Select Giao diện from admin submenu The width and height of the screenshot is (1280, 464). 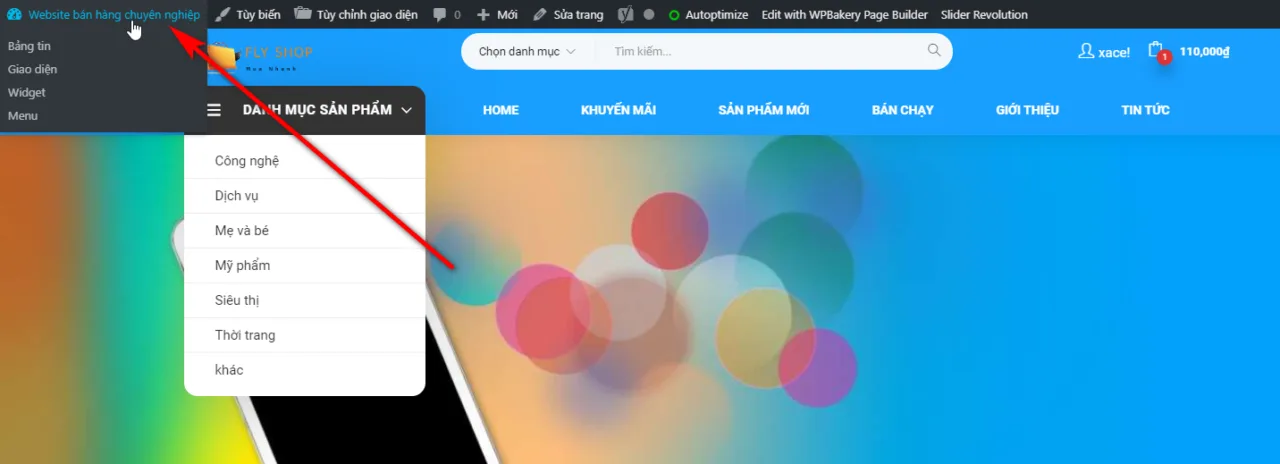tap(33, 69)
